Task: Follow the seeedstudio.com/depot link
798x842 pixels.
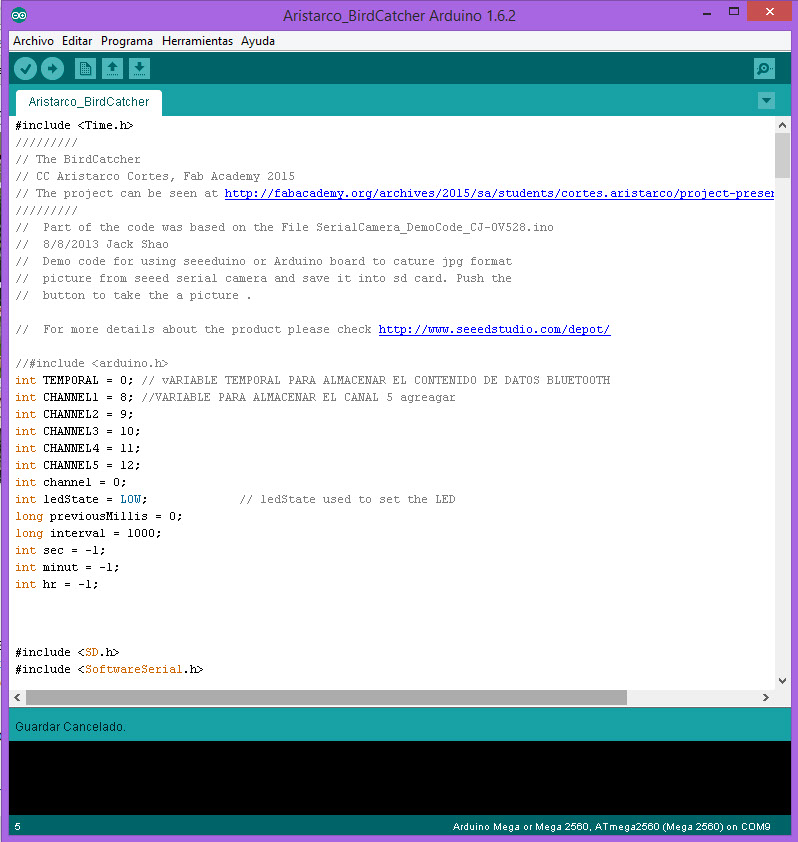Action: click(494, 329)
